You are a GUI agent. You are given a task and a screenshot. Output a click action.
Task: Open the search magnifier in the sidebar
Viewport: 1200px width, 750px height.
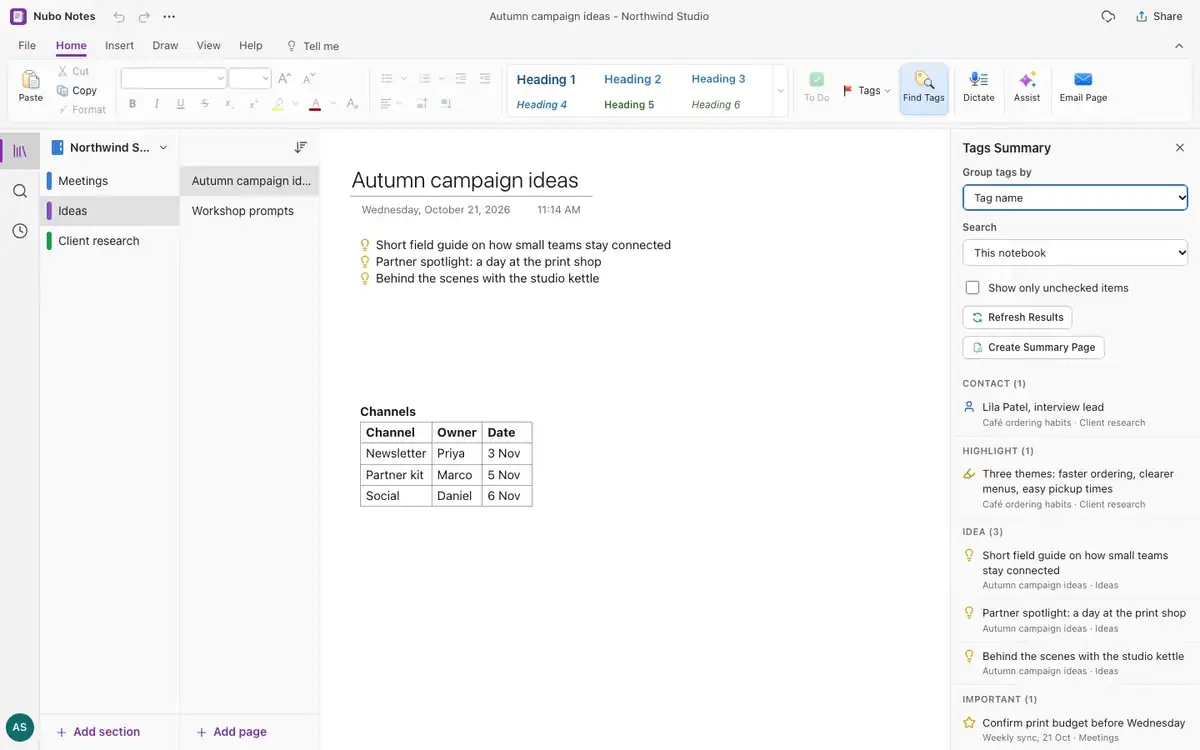[20, 191]
